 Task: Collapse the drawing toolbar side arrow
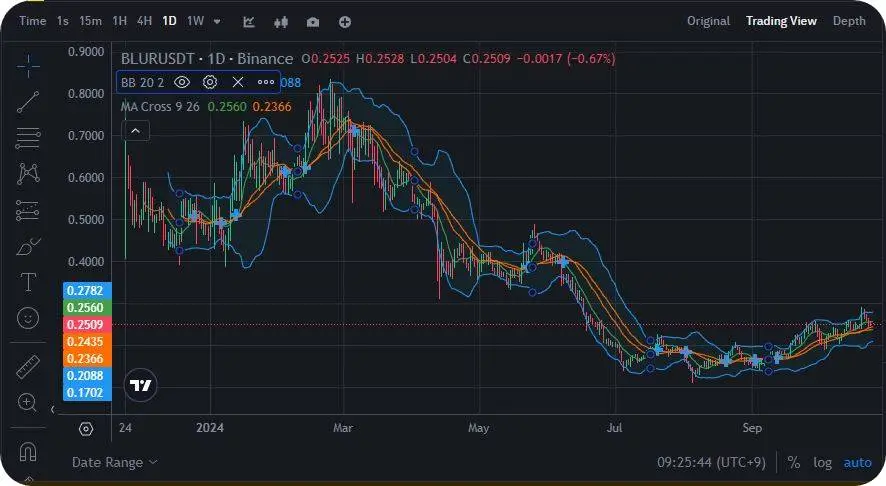pos(53,409)
